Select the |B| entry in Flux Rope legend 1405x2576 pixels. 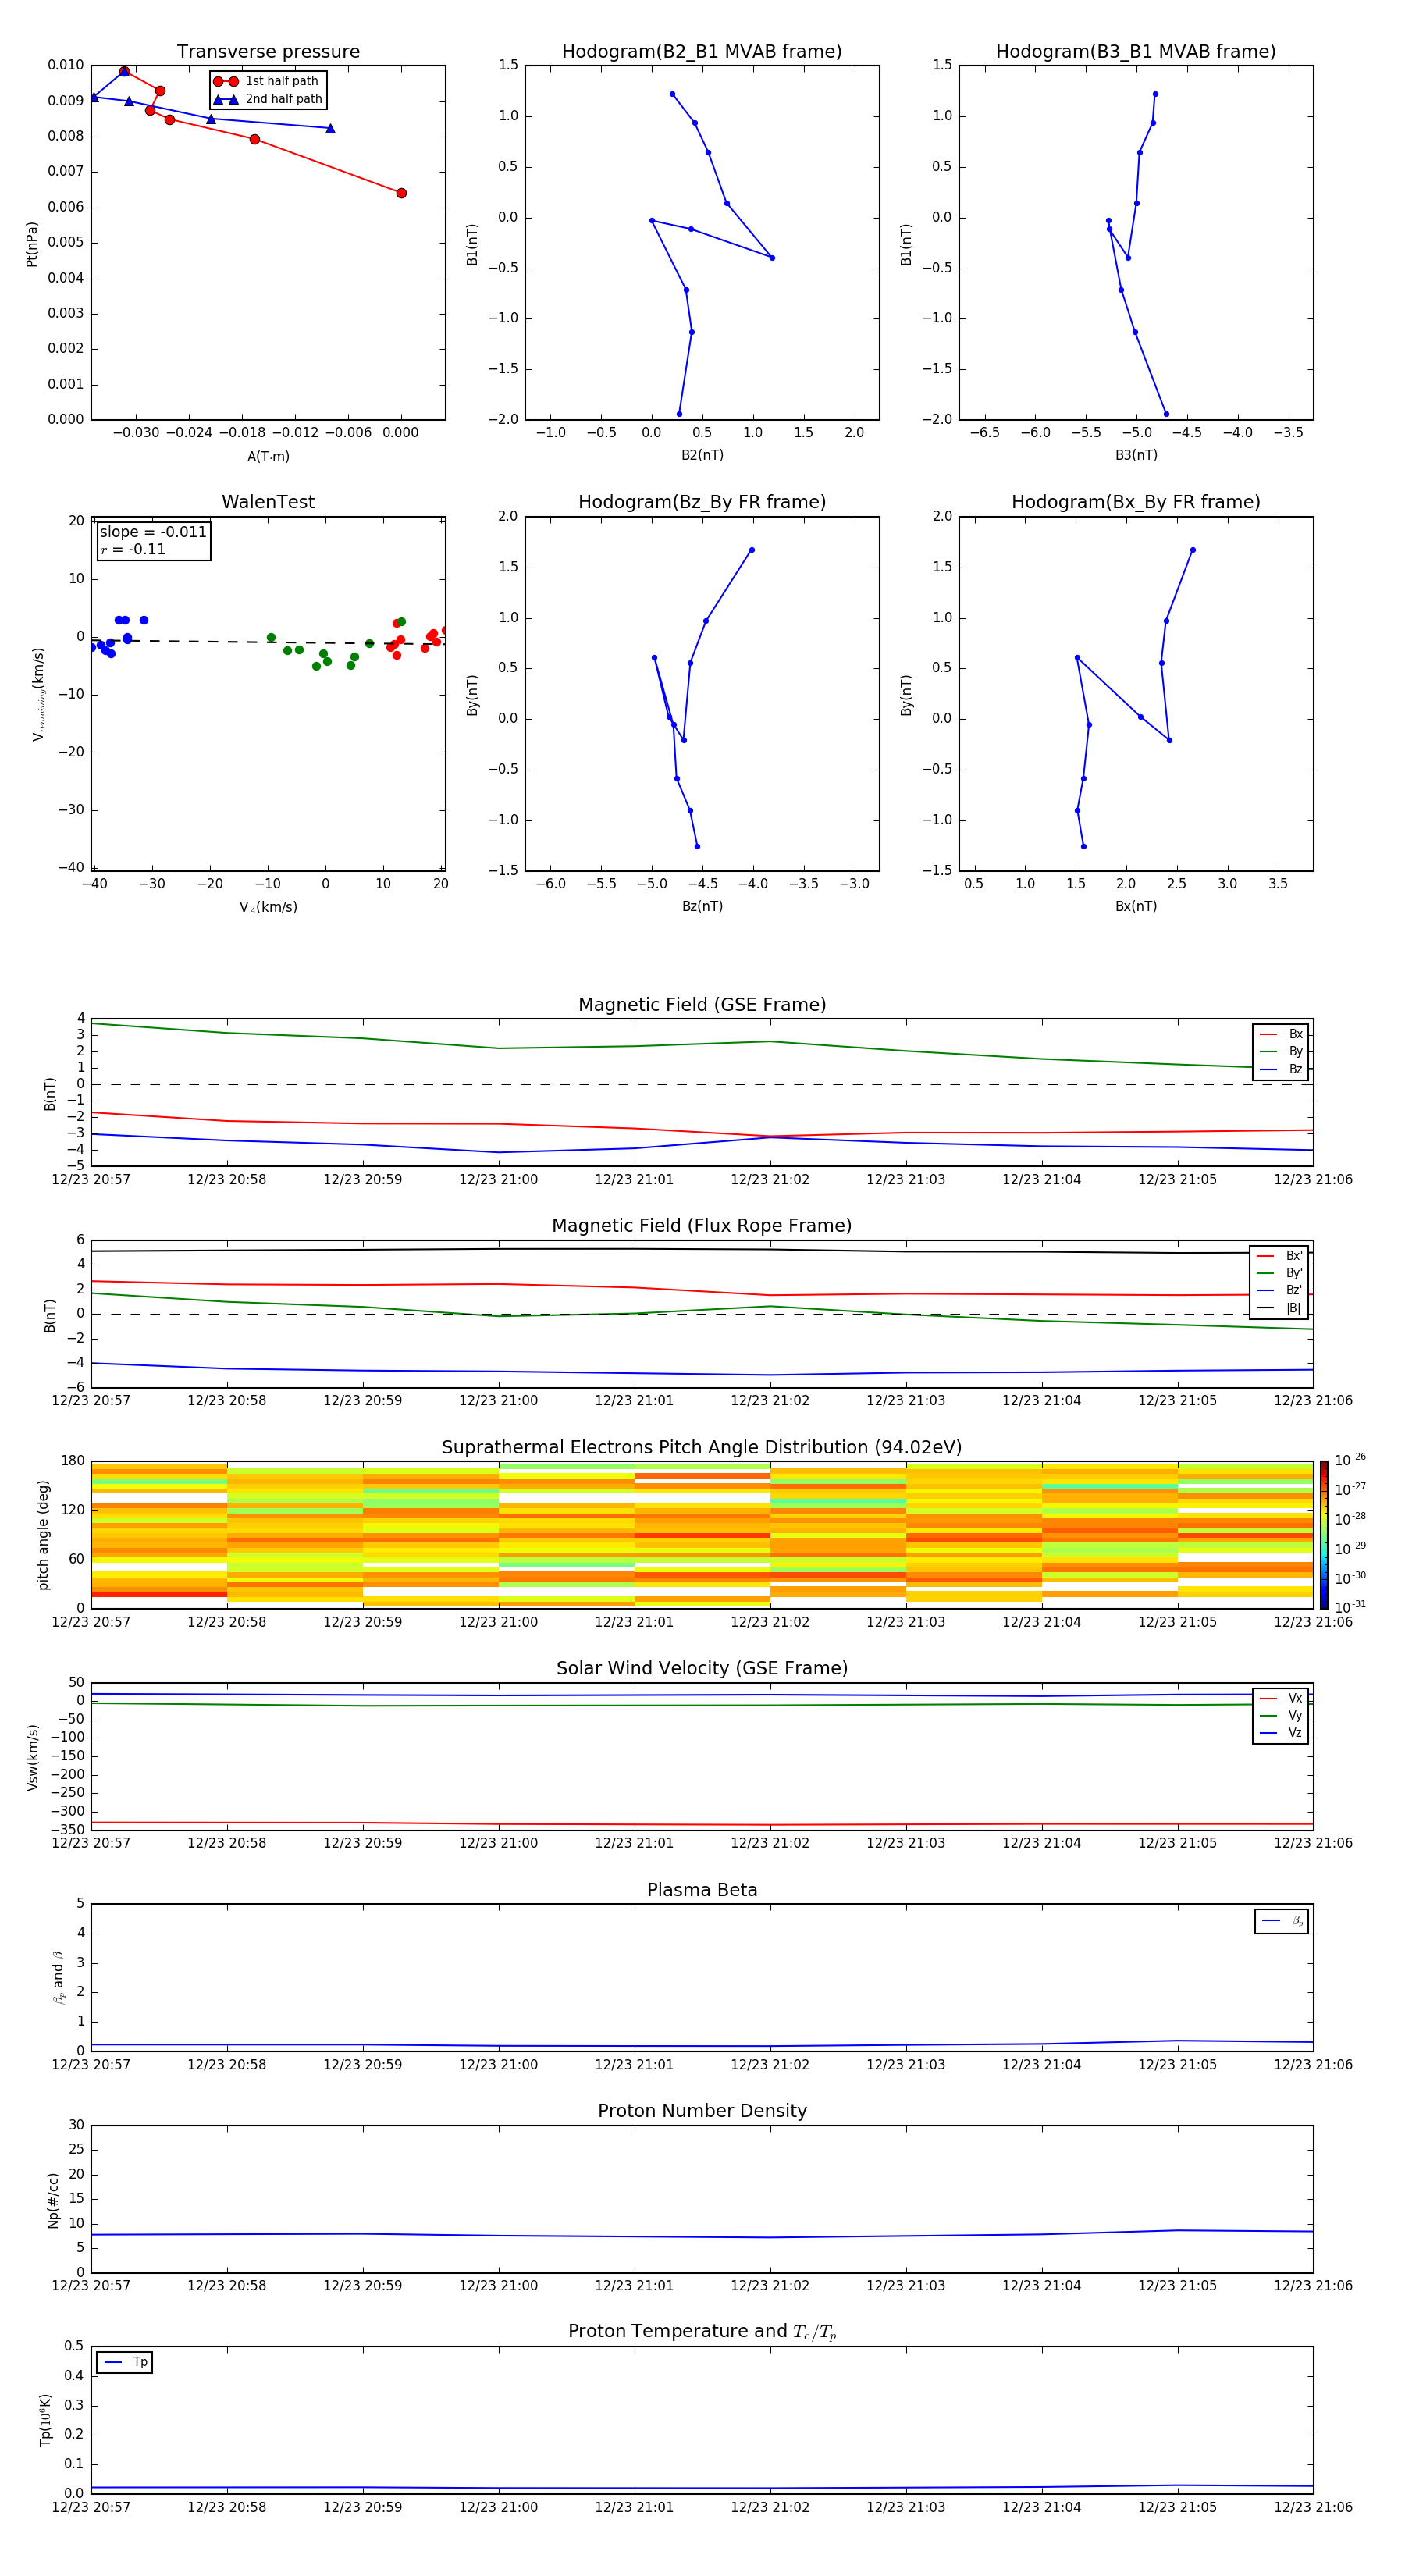1279,1308
